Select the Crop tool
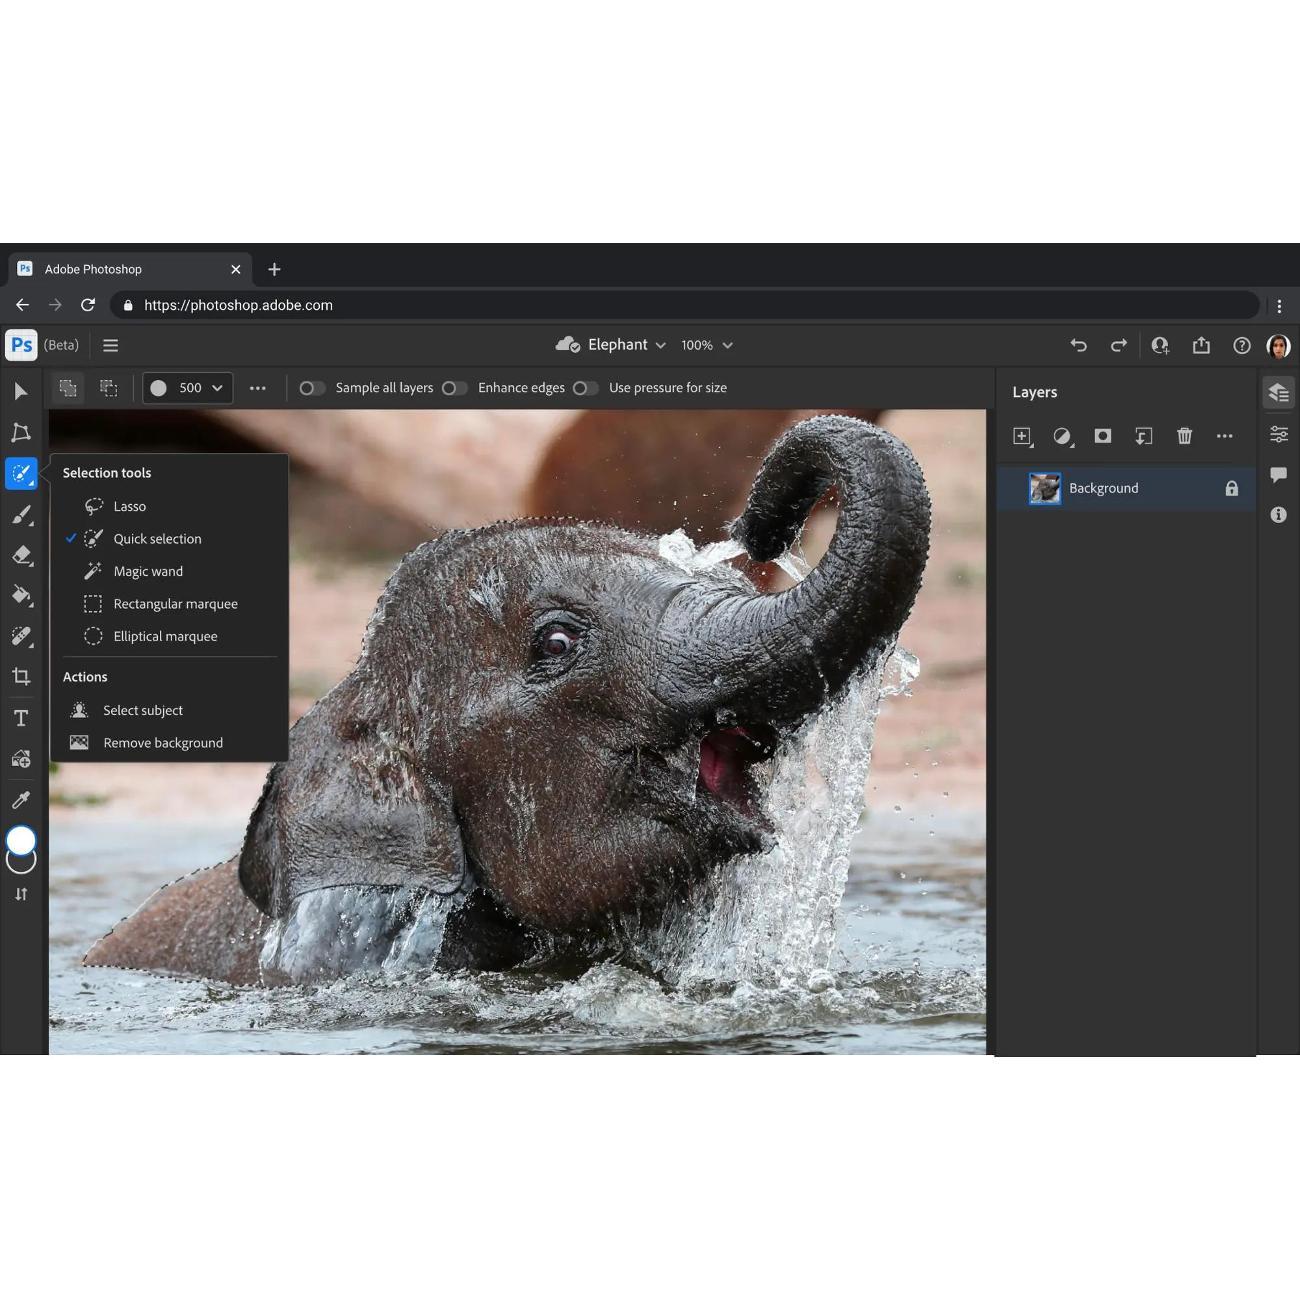This screenshot has height=1300, width=1300. pos(20,676)
